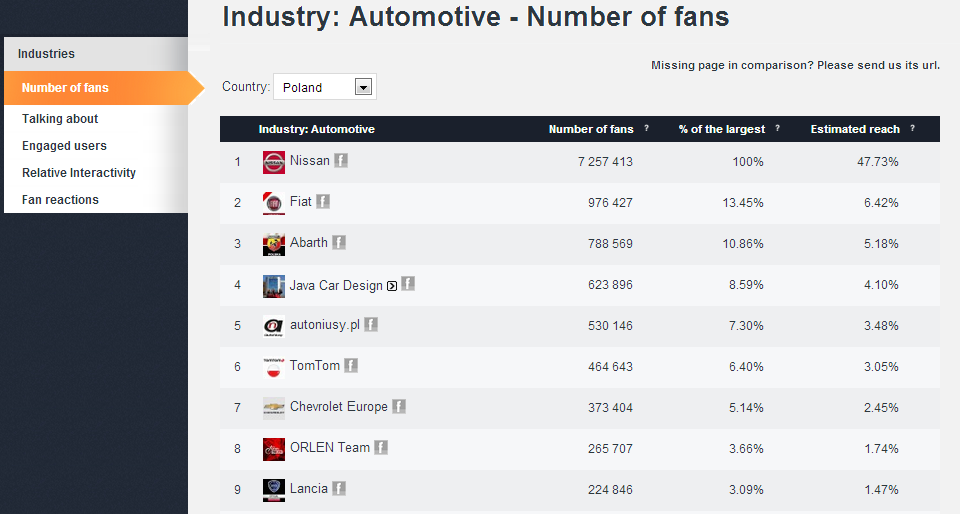The width and height of the screenshot is (960, 514).
Task: Open Fiat's Facebook page icon
Action: tap(323, 202)
